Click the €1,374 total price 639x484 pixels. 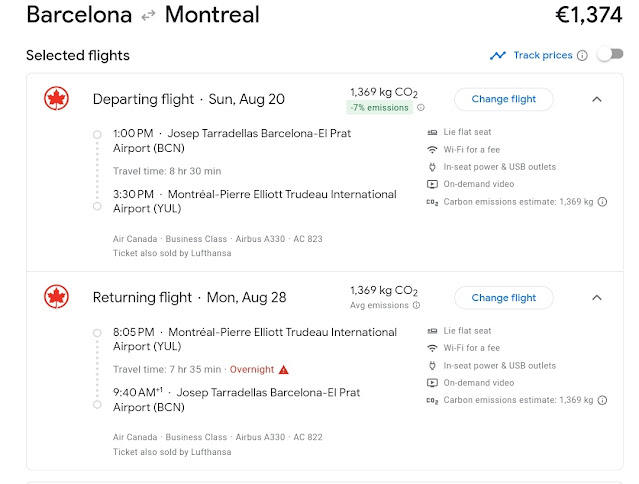589,15
